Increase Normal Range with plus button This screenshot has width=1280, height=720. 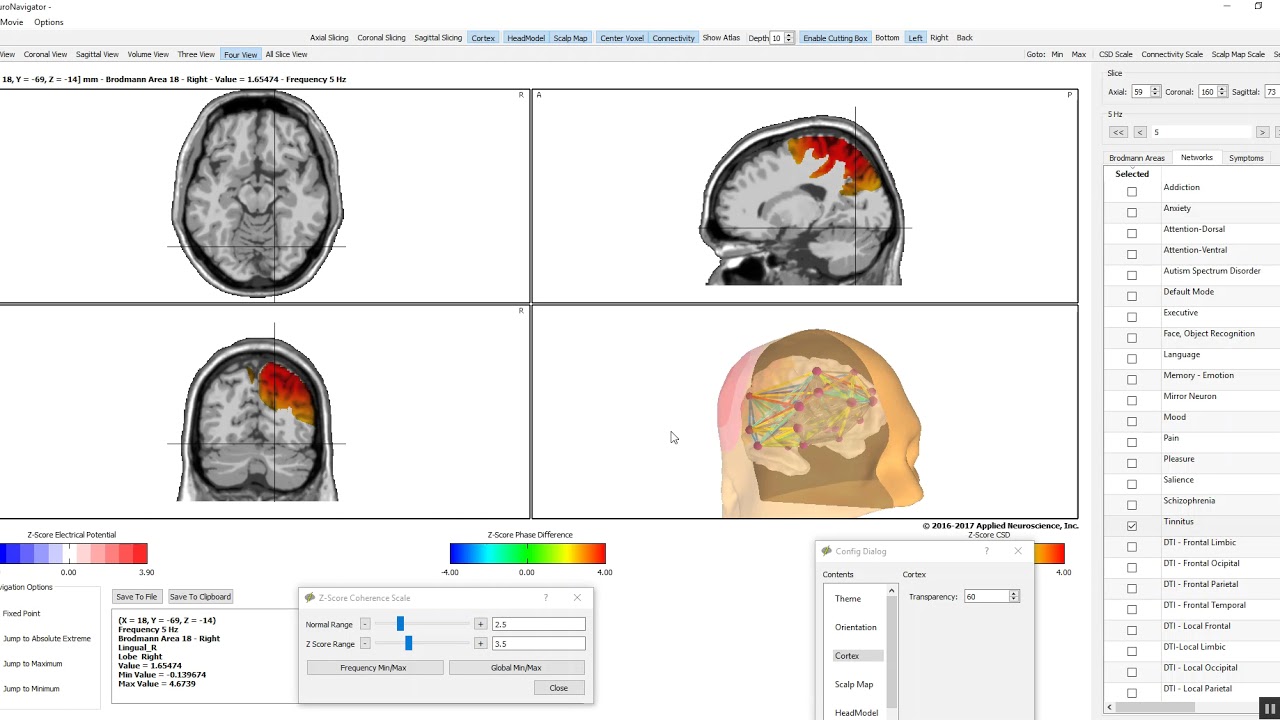click(480, 624)
